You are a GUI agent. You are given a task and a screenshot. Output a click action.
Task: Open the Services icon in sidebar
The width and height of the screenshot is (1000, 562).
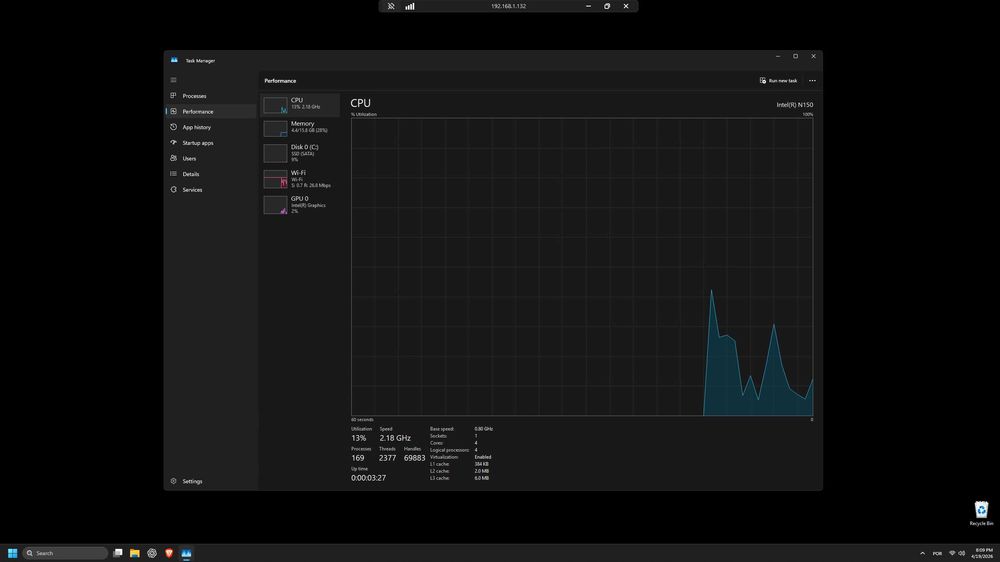coord(173,189)
